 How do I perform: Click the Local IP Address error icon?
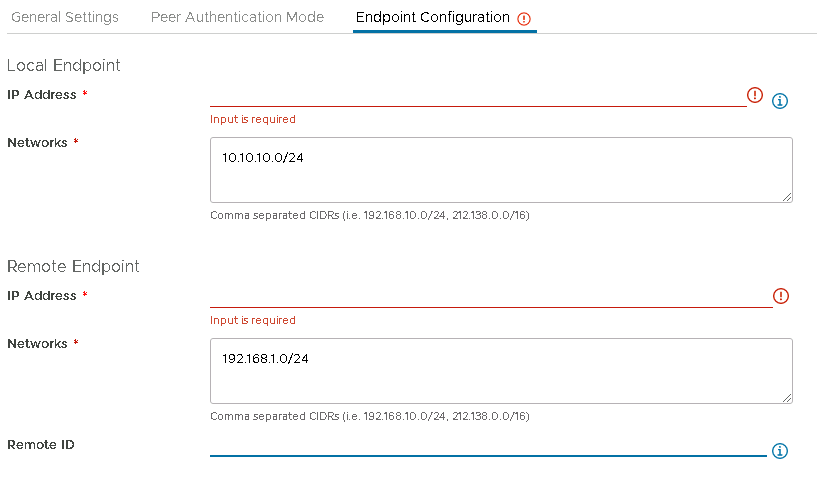[755, 95]
